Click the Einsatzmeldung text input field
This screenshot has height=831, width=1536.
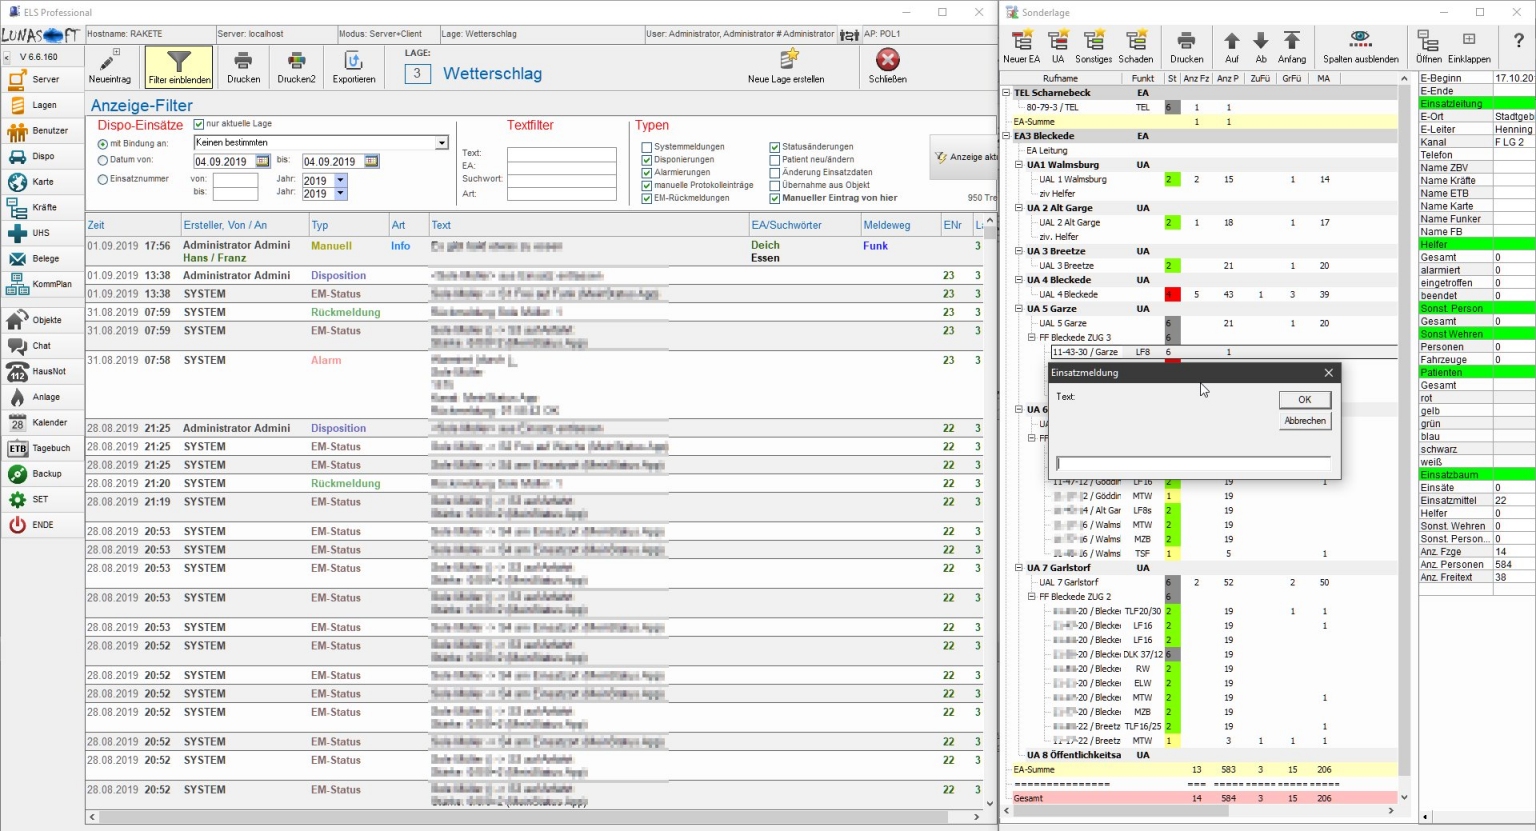coord(1193,464)
